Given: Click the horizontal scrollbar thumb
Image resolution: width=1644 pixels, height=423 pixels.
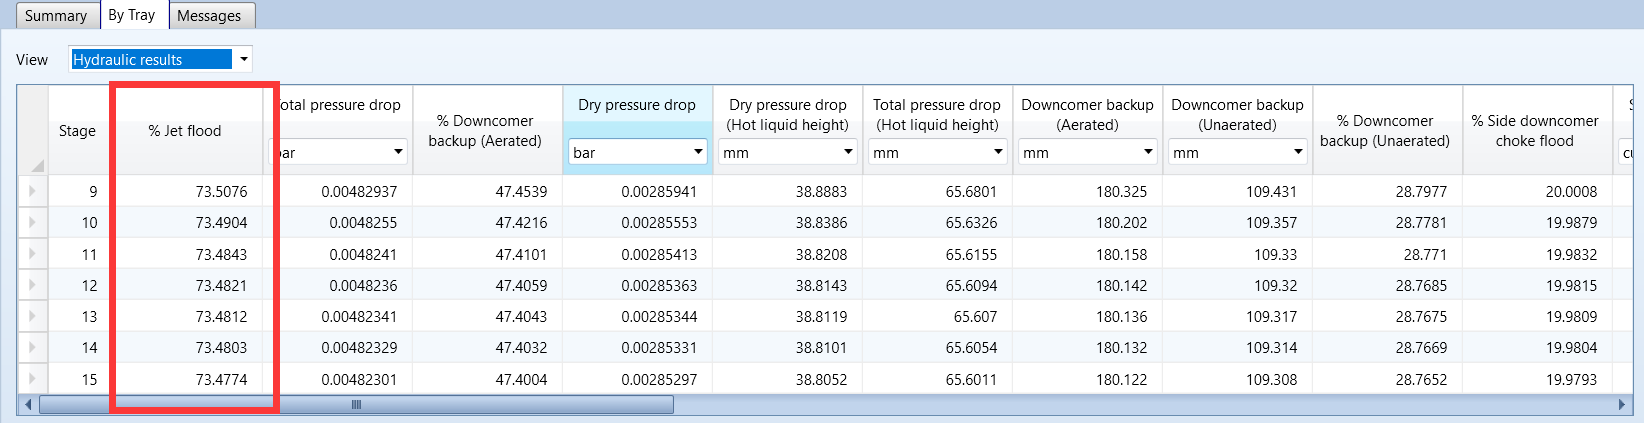Looking at the screenshot, I should [x=355, y=405].
